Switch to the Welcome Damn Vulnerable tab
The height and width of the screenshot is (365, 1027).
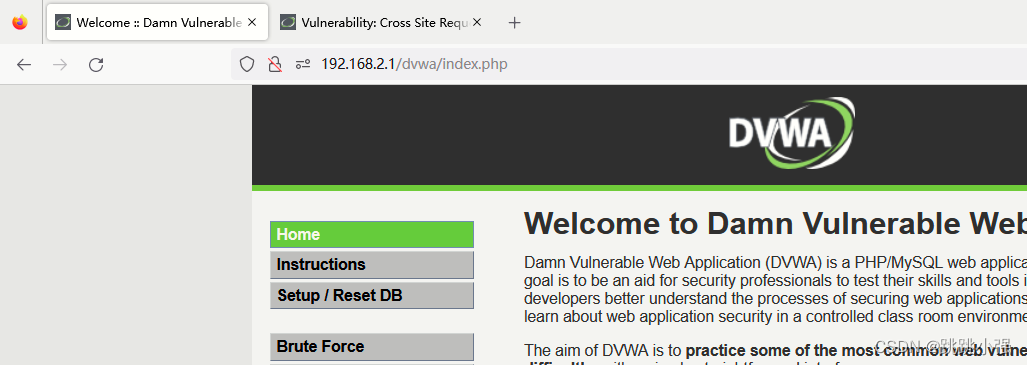click(x=157, y=22)
